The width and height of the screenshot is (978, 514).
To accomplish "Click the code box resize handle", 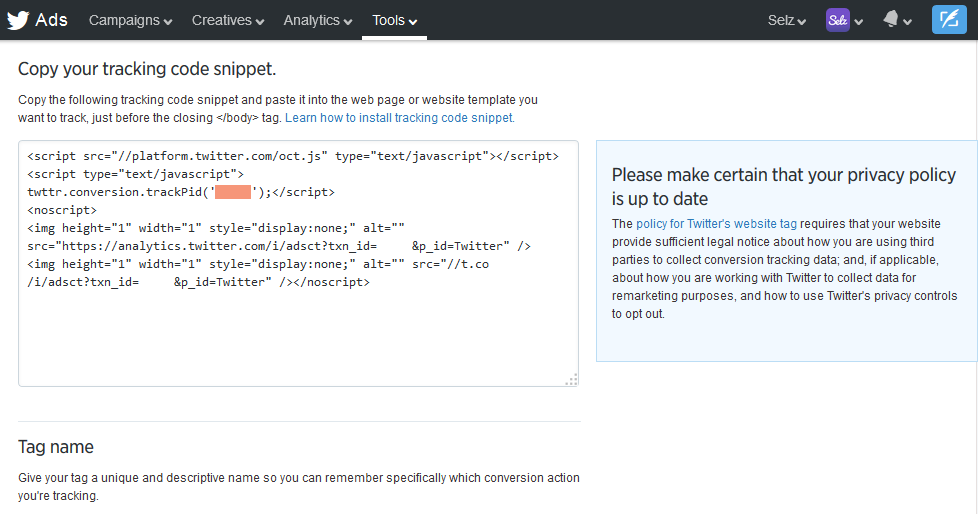I will pos(571,379).
